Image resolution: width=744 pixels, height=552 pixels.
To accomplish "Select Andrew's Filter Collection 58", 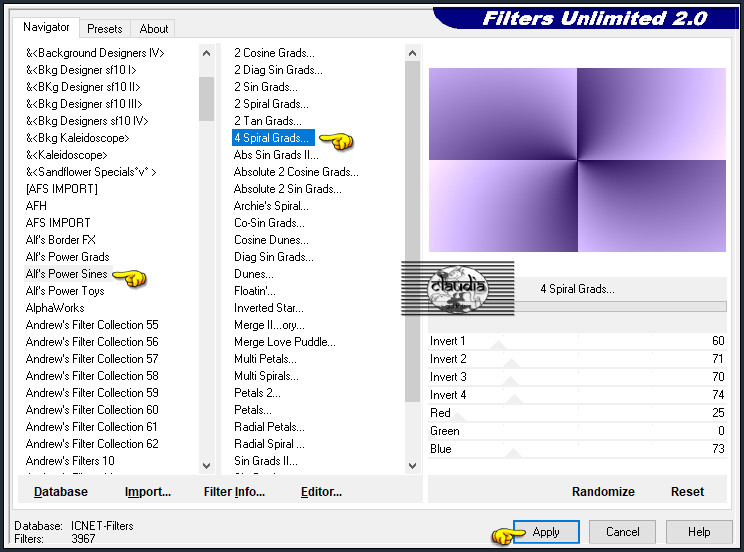I will tap(92, 376).
